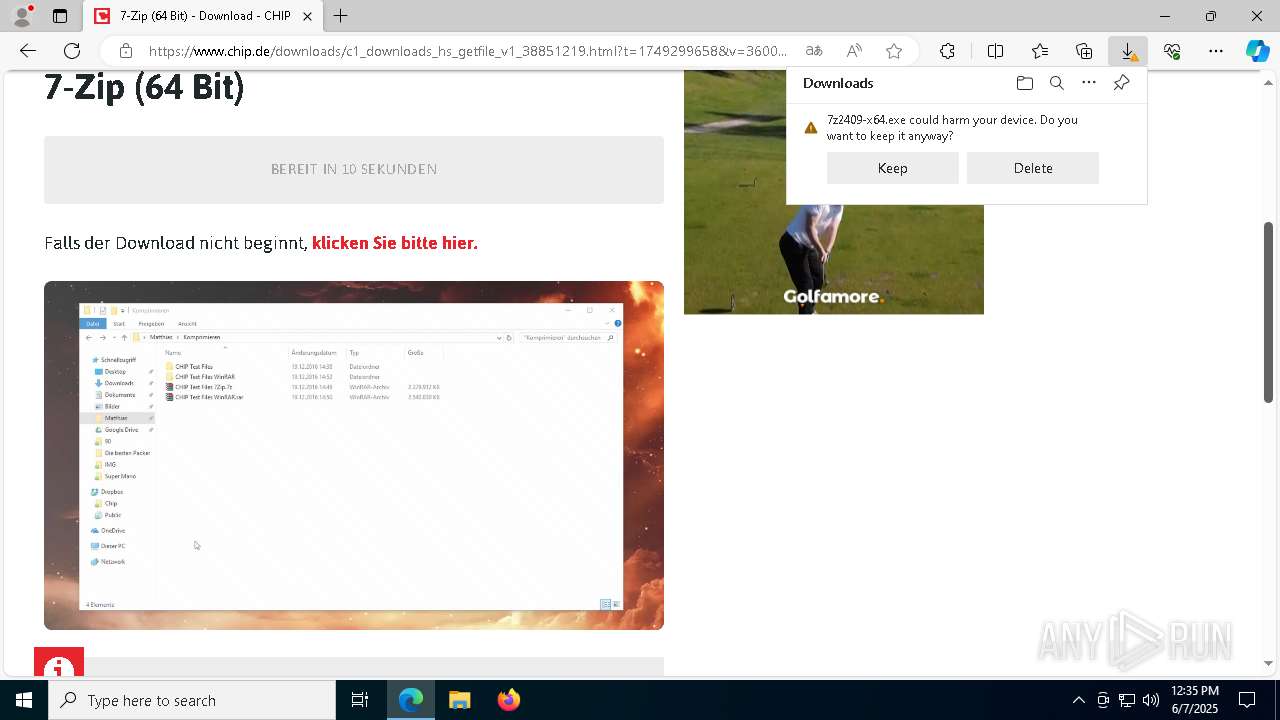Open the browser profile icon
Screen dimensions: 1280x720
(x=22, y=16)
